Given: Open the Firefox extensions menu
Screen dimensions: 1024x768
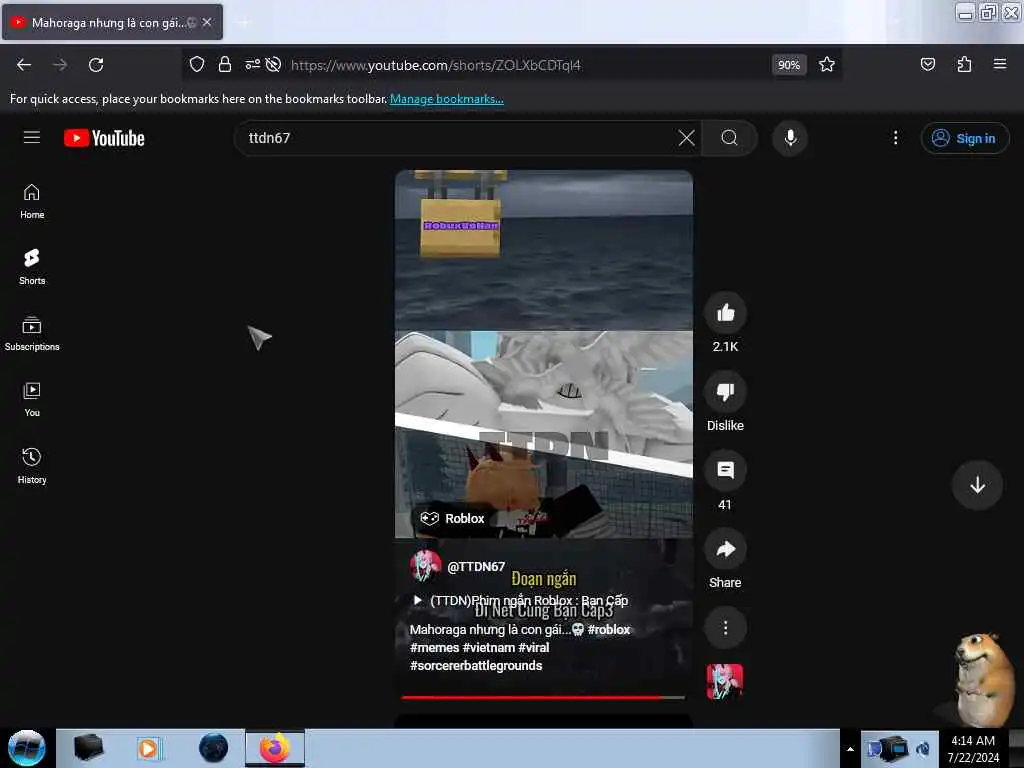Looking at the screenshot, I should tap(964, 65).
